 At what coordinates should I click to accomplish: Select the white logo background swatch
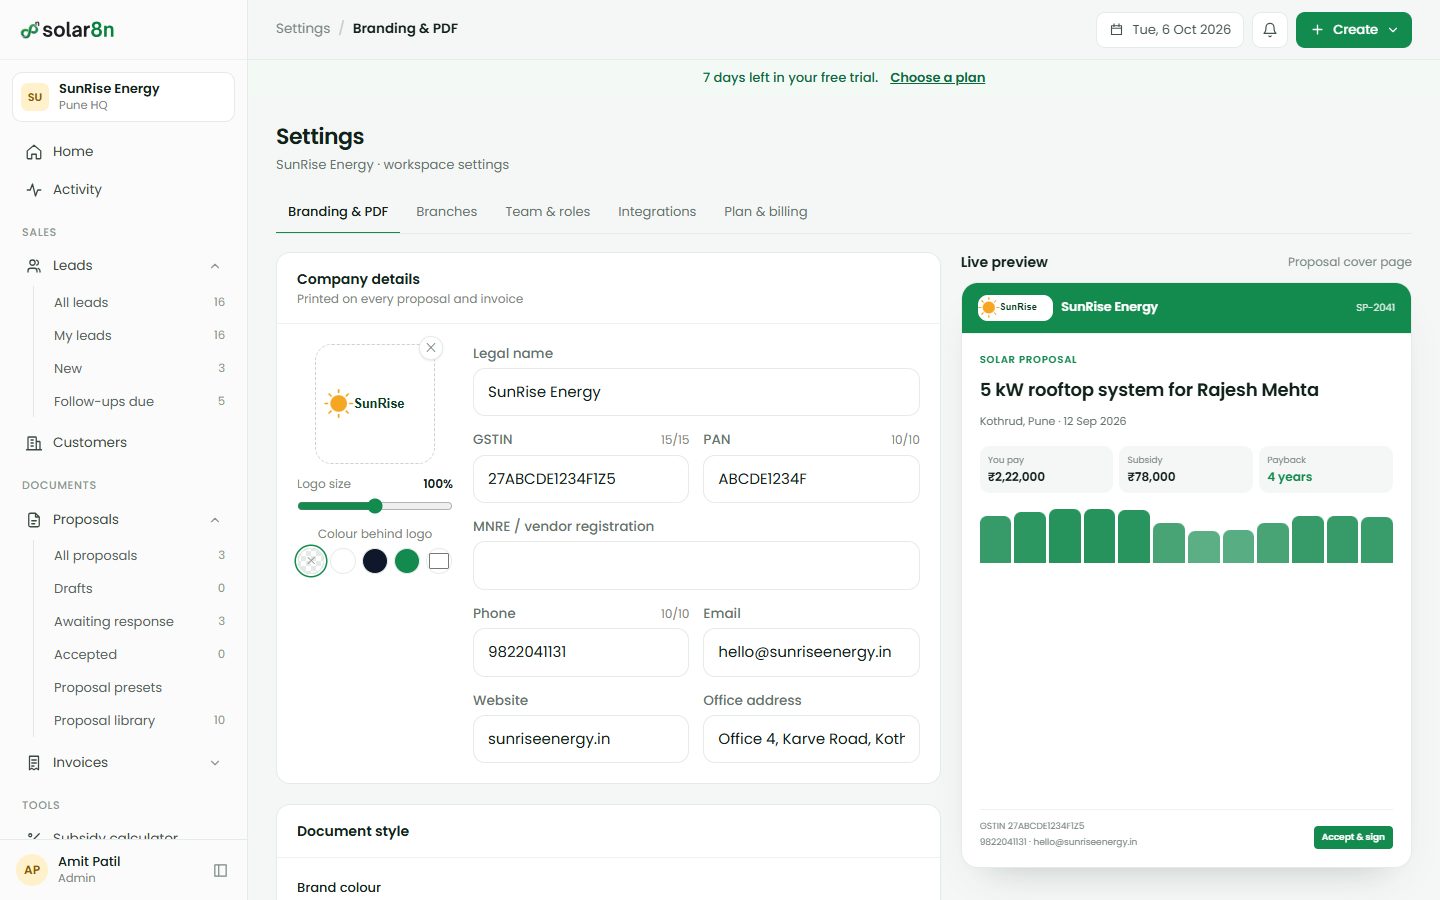pos(343,561)
